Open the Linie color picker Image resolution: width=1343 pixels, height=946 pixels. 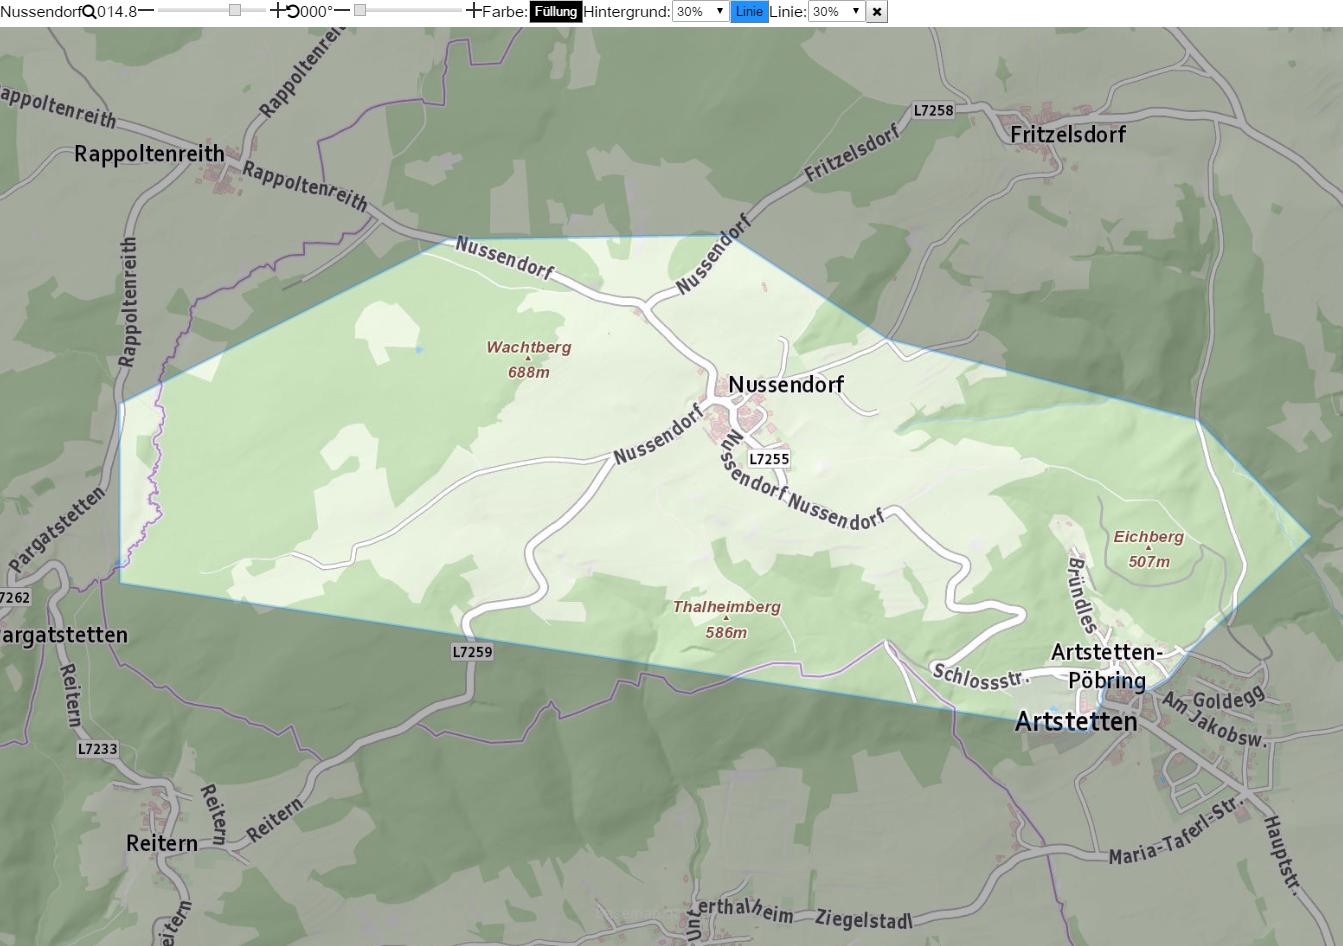tap(749, 12)
